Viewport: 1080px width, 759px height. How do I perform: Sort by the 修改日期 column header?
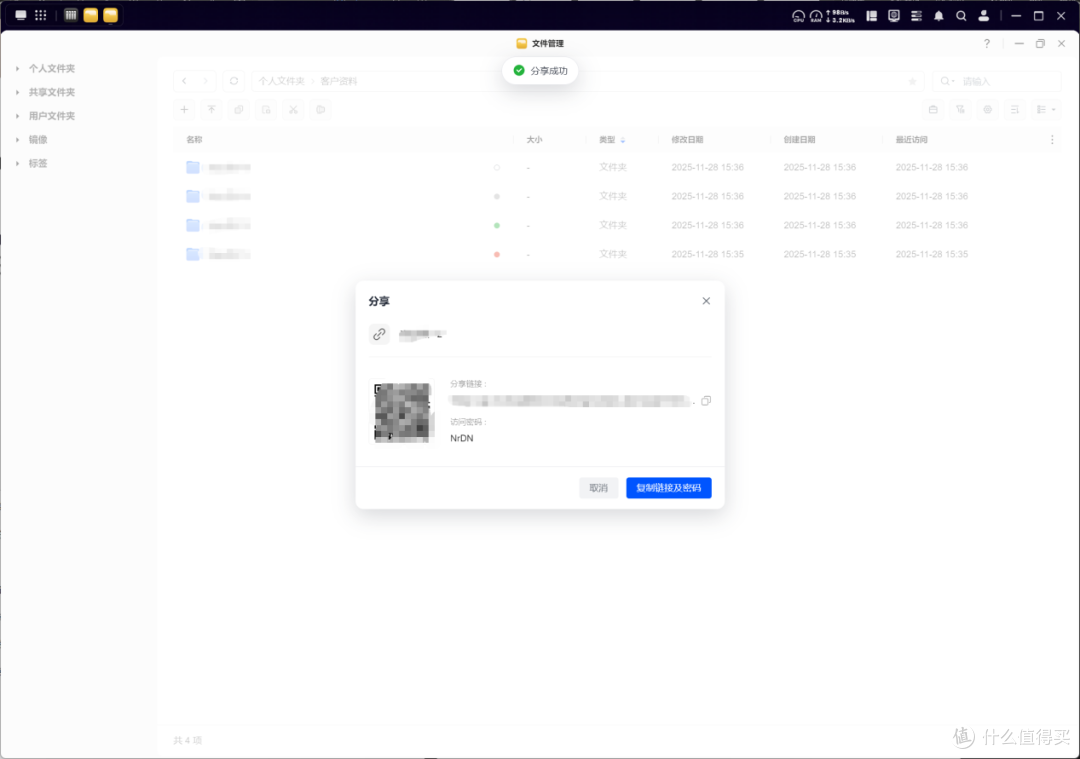coord(687,140)
